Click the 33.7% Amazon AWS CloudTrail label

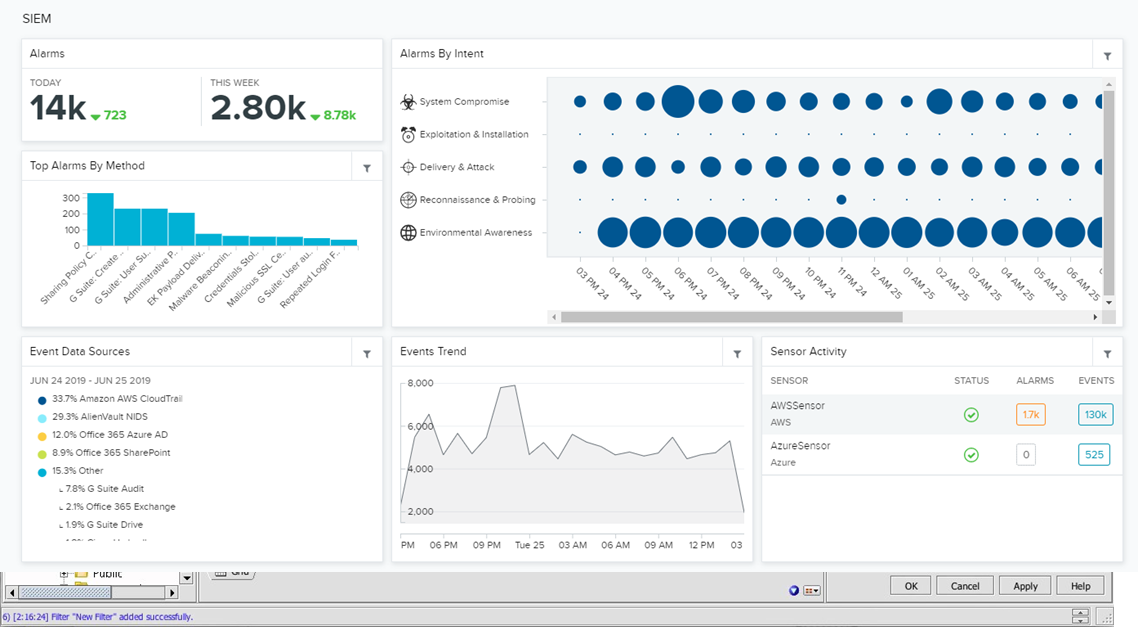[117, 398]
